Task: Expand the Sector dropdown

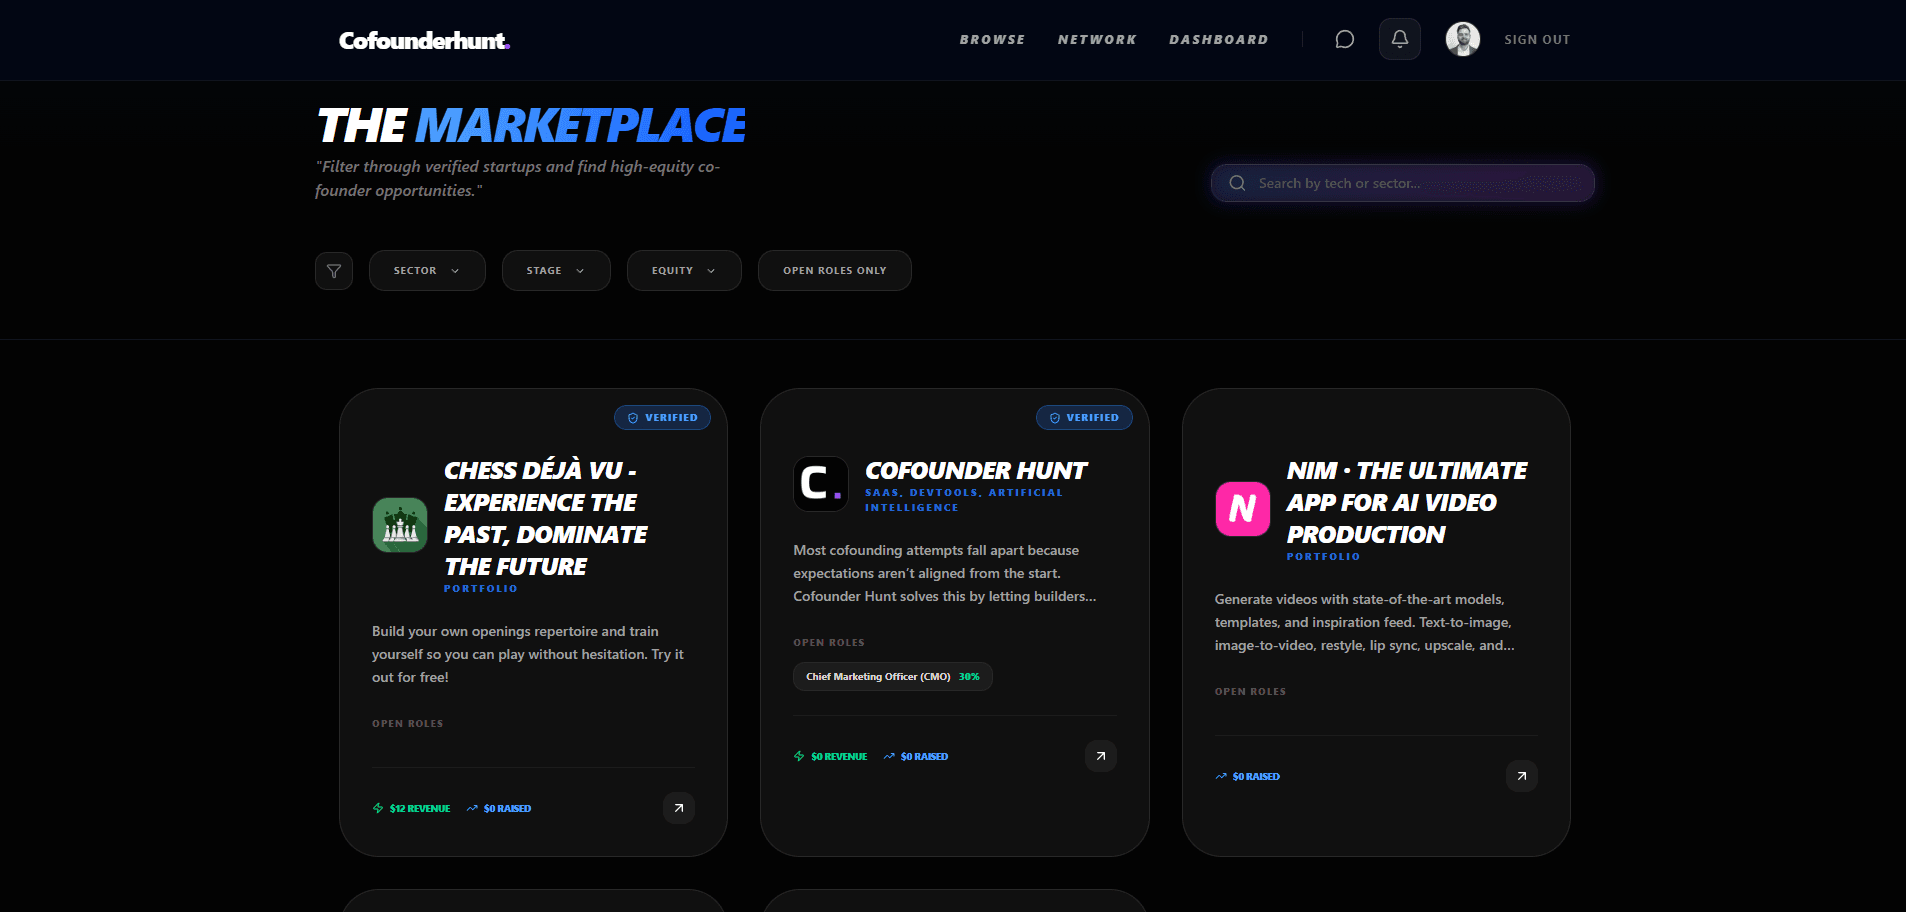Action: coord(427,271)
